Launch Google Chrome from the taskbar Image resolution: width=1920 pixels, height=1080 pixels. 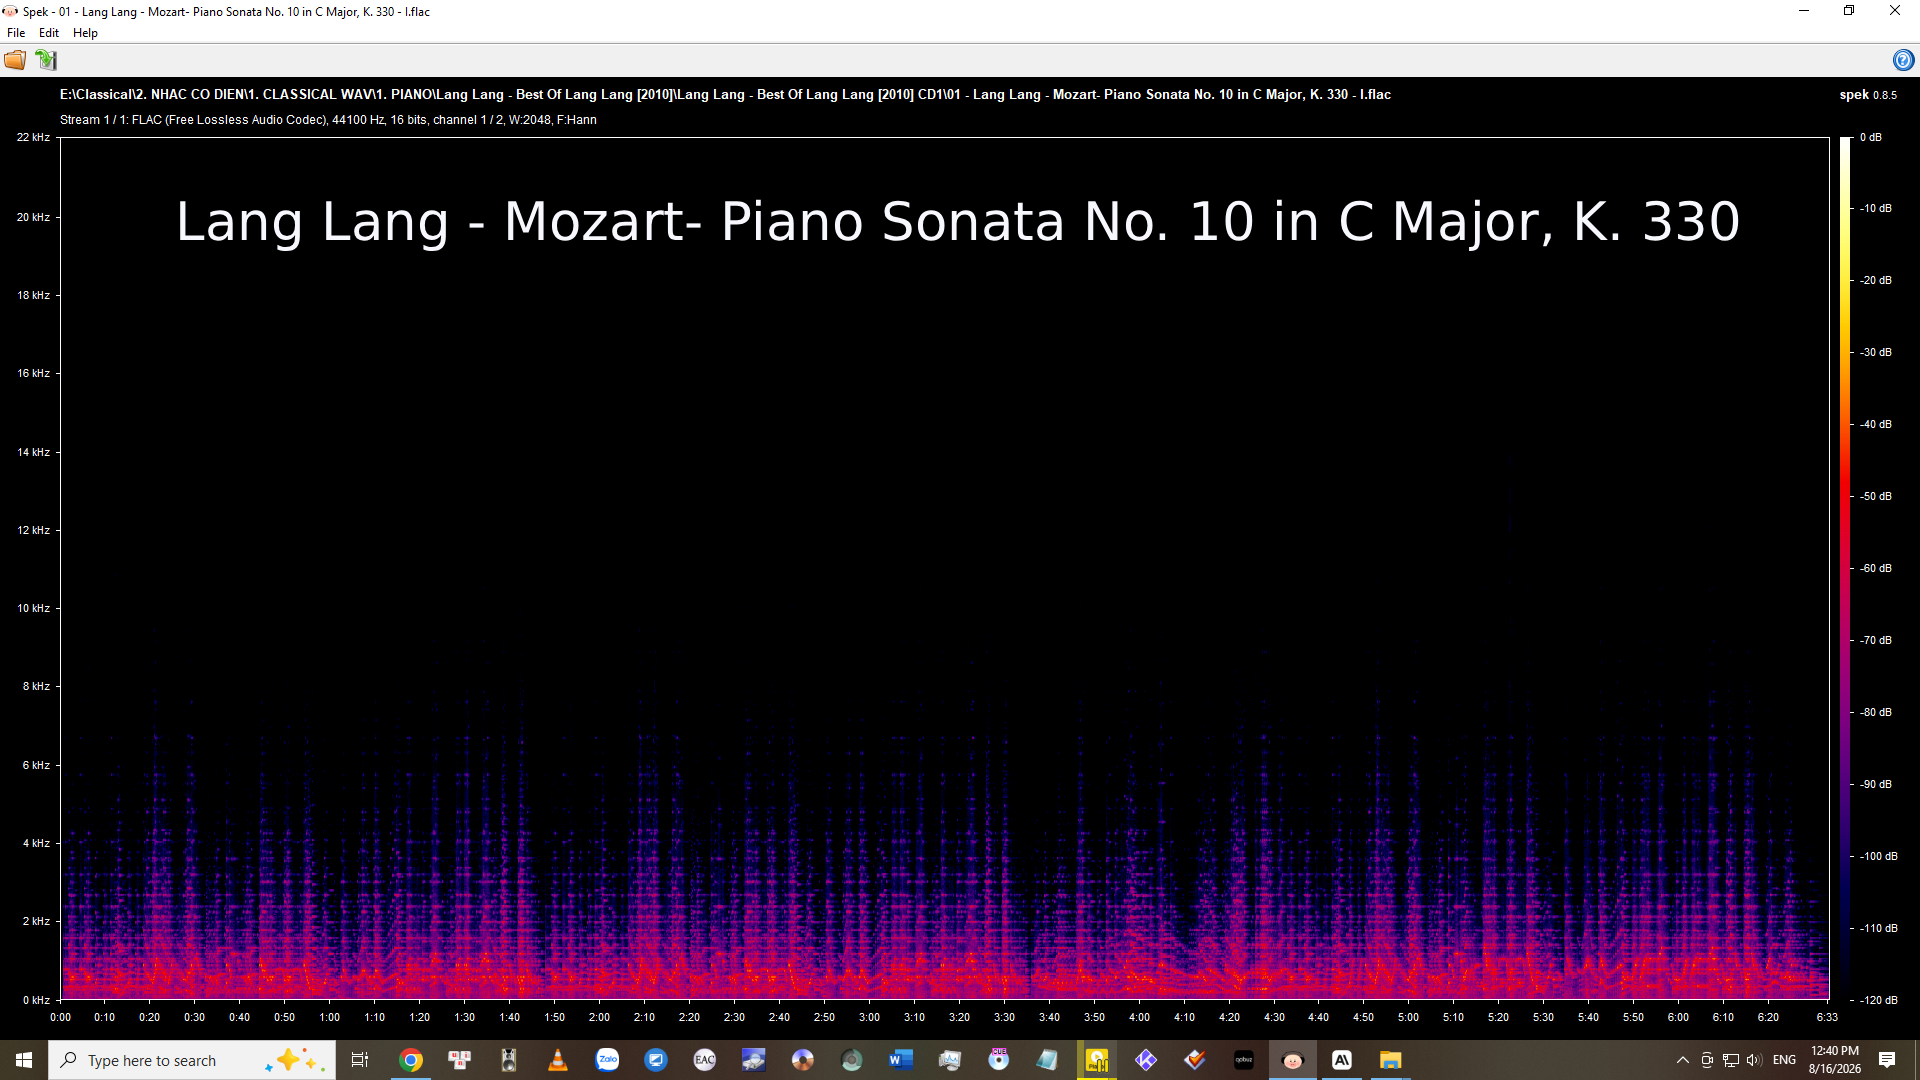point(411,1060)
